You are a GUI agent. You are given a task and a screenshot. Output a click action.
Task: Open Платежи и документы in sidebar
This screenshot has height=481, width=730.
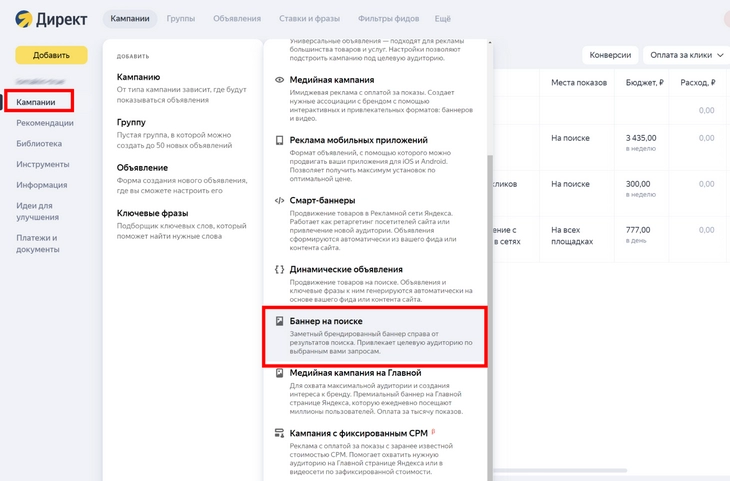point(38,244)
